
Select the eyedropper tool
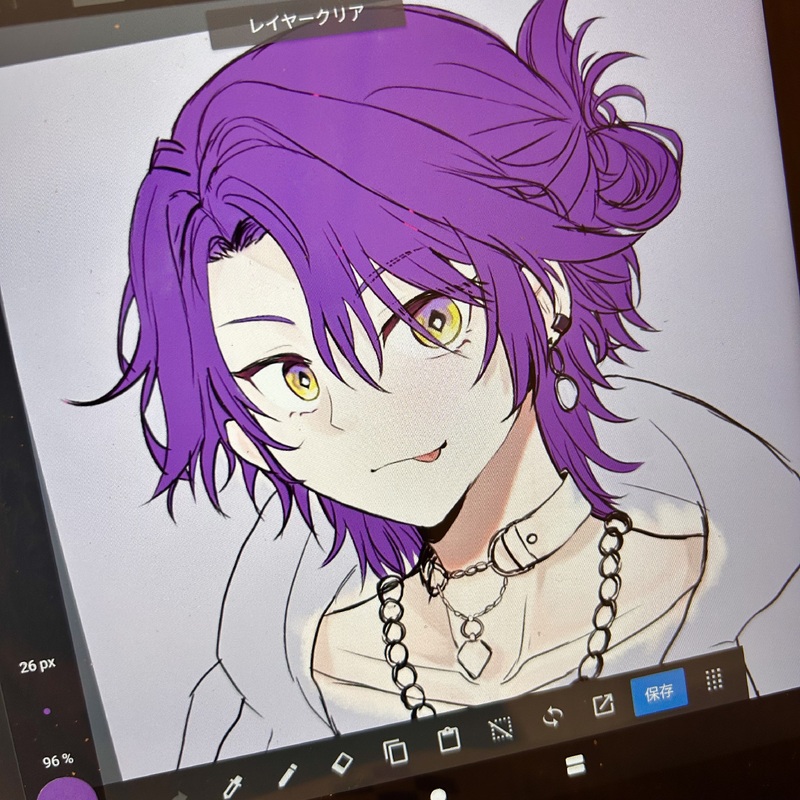pos(233,786)
